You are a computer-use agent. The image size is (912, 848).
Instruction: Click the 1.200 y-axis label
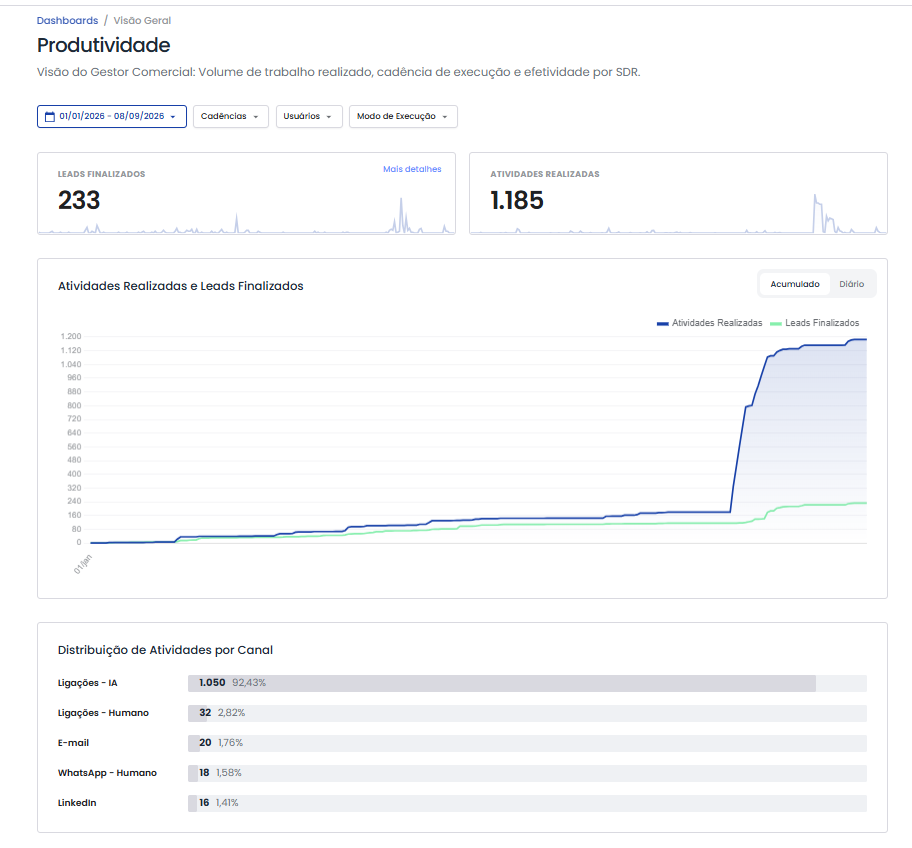pos(71,336)
